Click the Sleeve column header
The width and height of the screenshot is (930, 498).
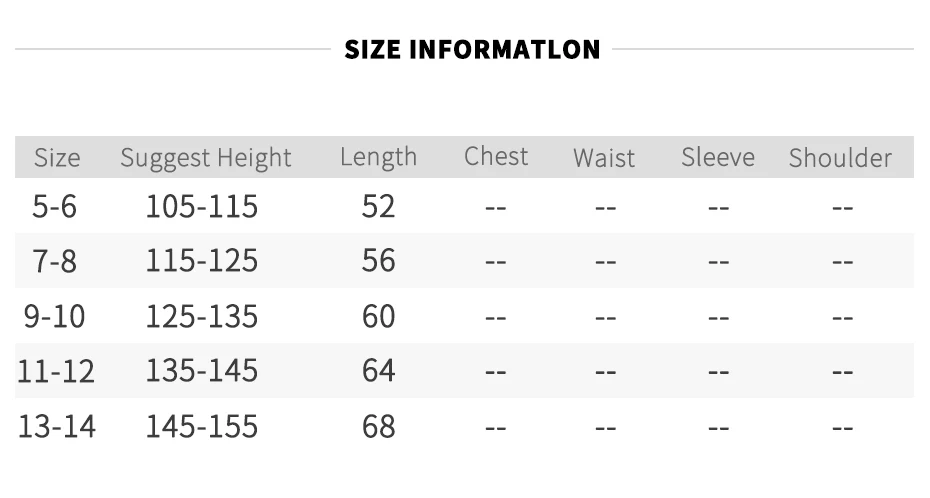tap(718, 157)
